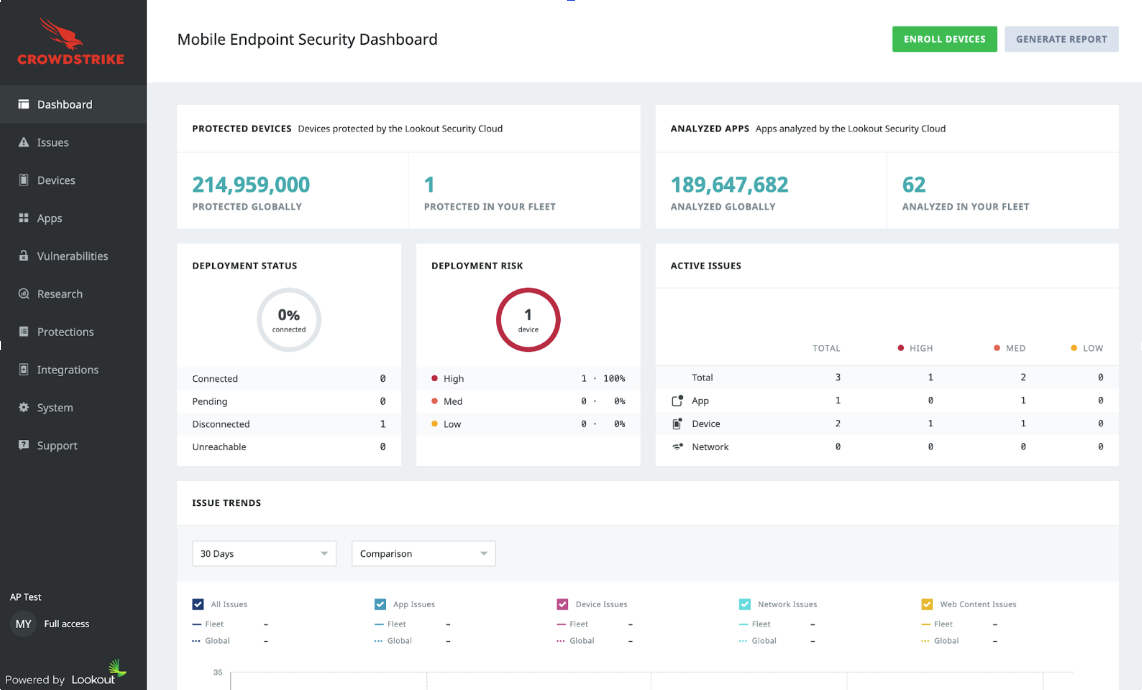Screen dimensions: 1142x690
Task: Click the System gear icon in sidebar
Action: pos(24,408)
